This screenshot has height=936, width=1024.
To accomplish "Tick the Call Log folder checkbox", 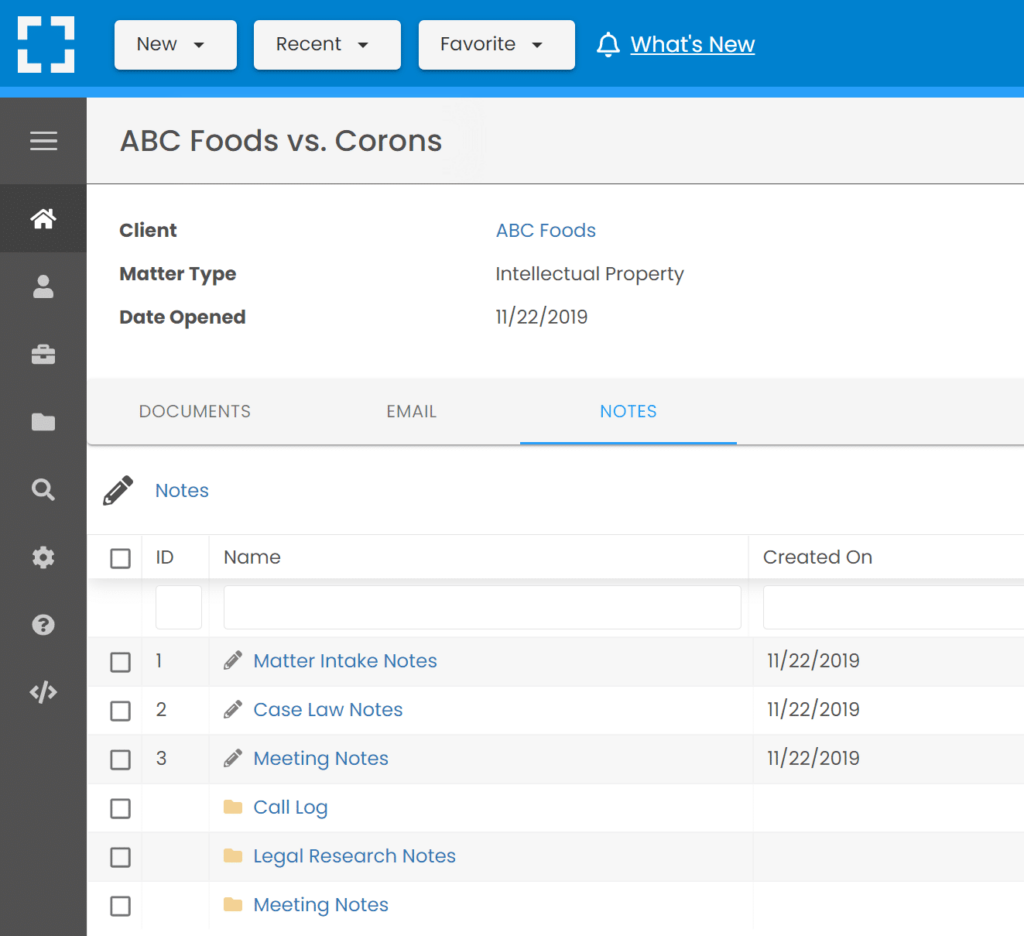I will [x=120, y=808].
